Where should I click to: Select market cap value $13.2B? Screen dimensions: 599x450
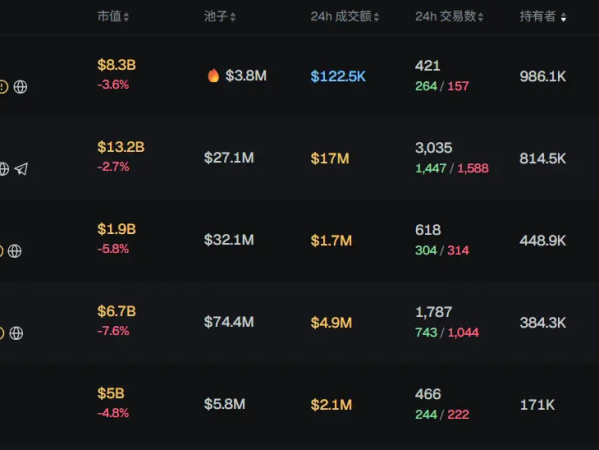point(121,147)
